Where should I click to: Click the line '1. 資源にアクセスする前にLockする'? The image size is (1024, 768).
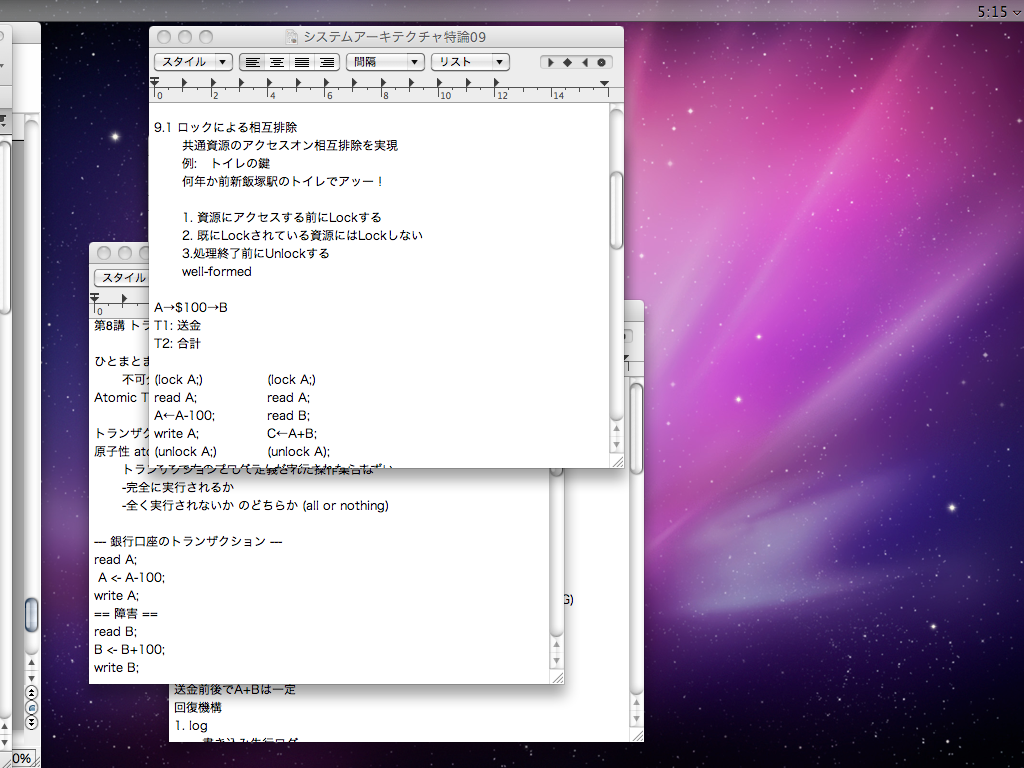pyautogui.click(x=281, y=217)
